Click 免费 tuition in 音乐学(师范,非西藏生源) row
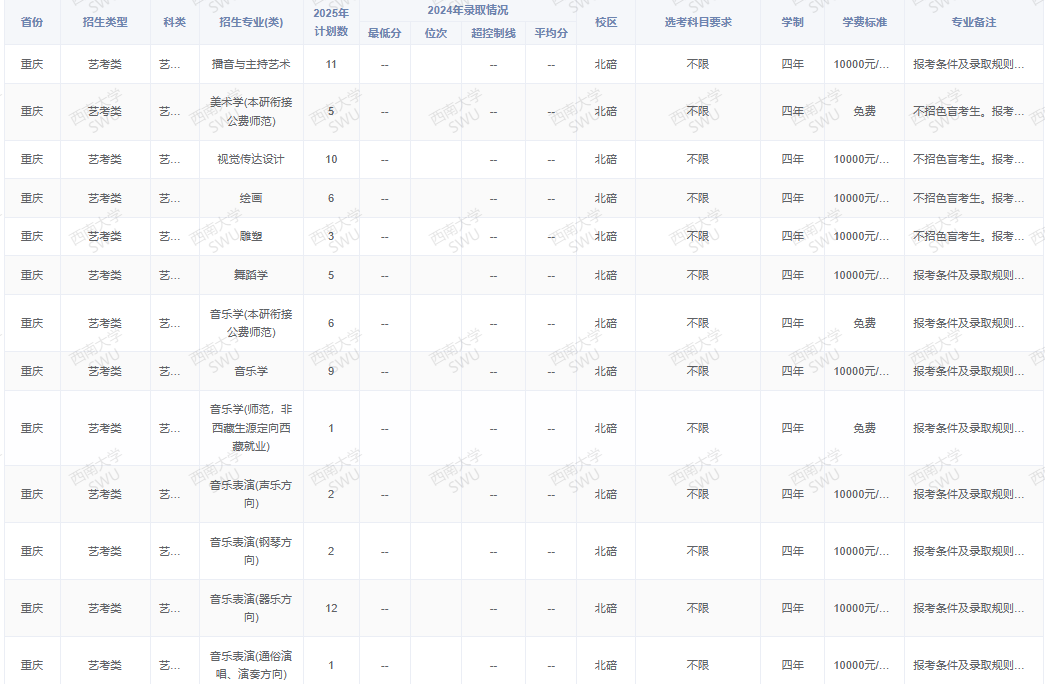1045x684 pixels. pyautogui.click(x=864, y=427)
